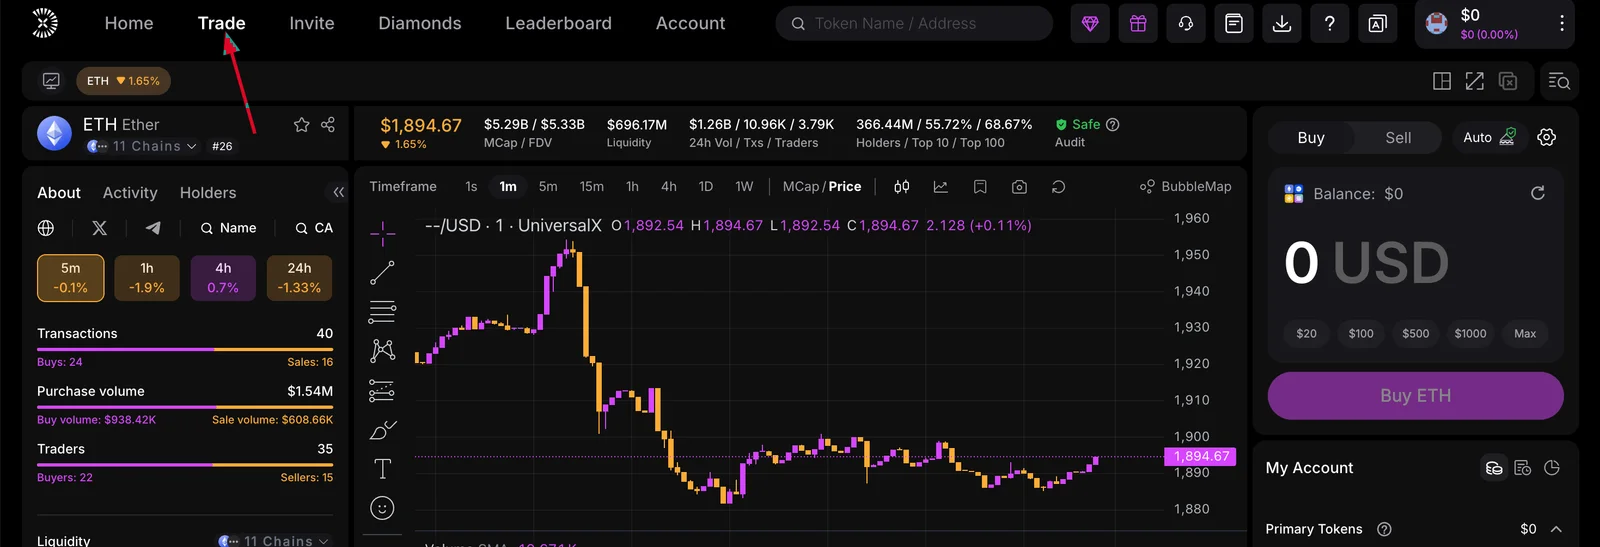Take chart screenshot with camera icon
This screenshot has height=547, width=1600.
click(x=1019, y=187)
